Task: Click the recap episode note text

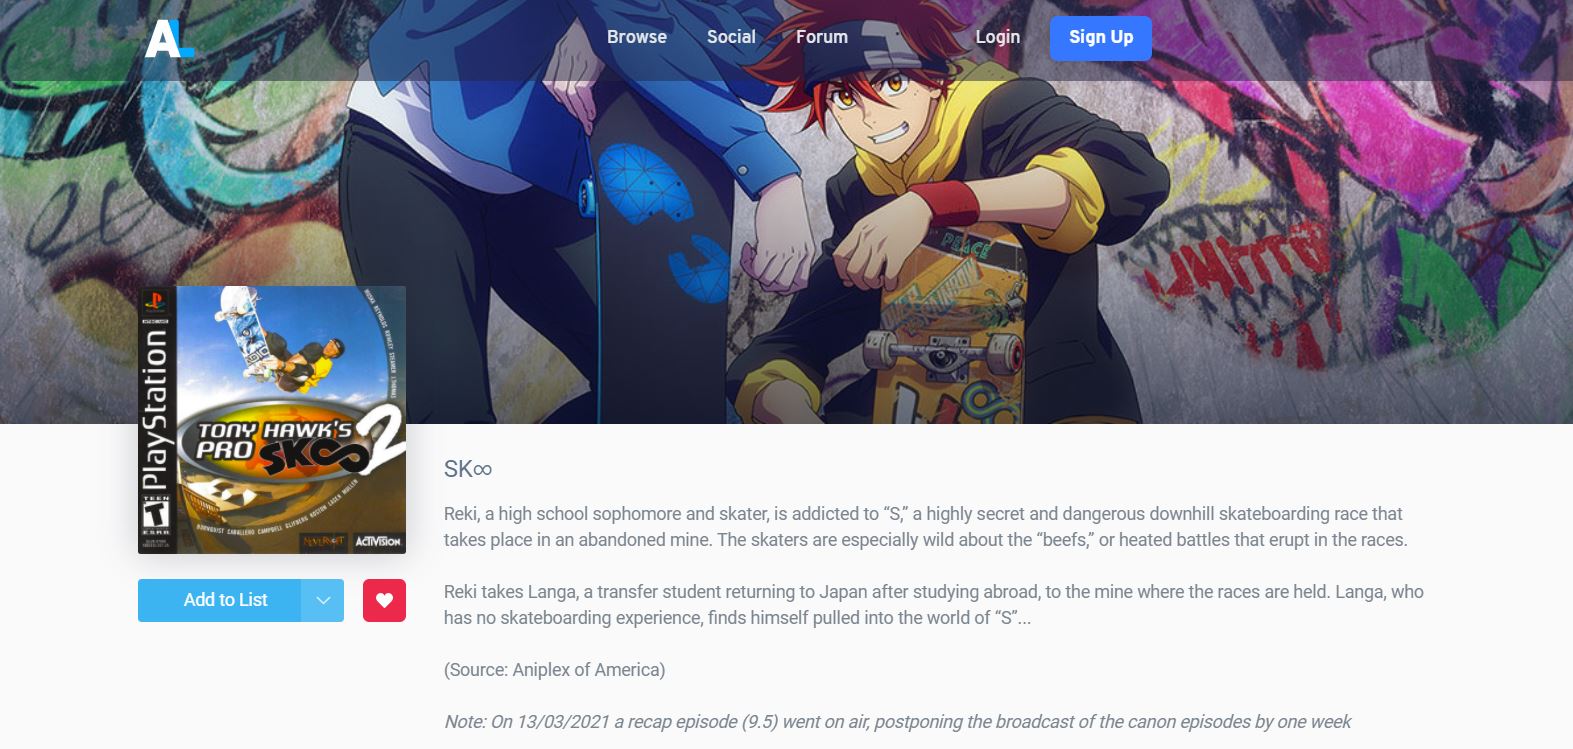Action: 897,722
